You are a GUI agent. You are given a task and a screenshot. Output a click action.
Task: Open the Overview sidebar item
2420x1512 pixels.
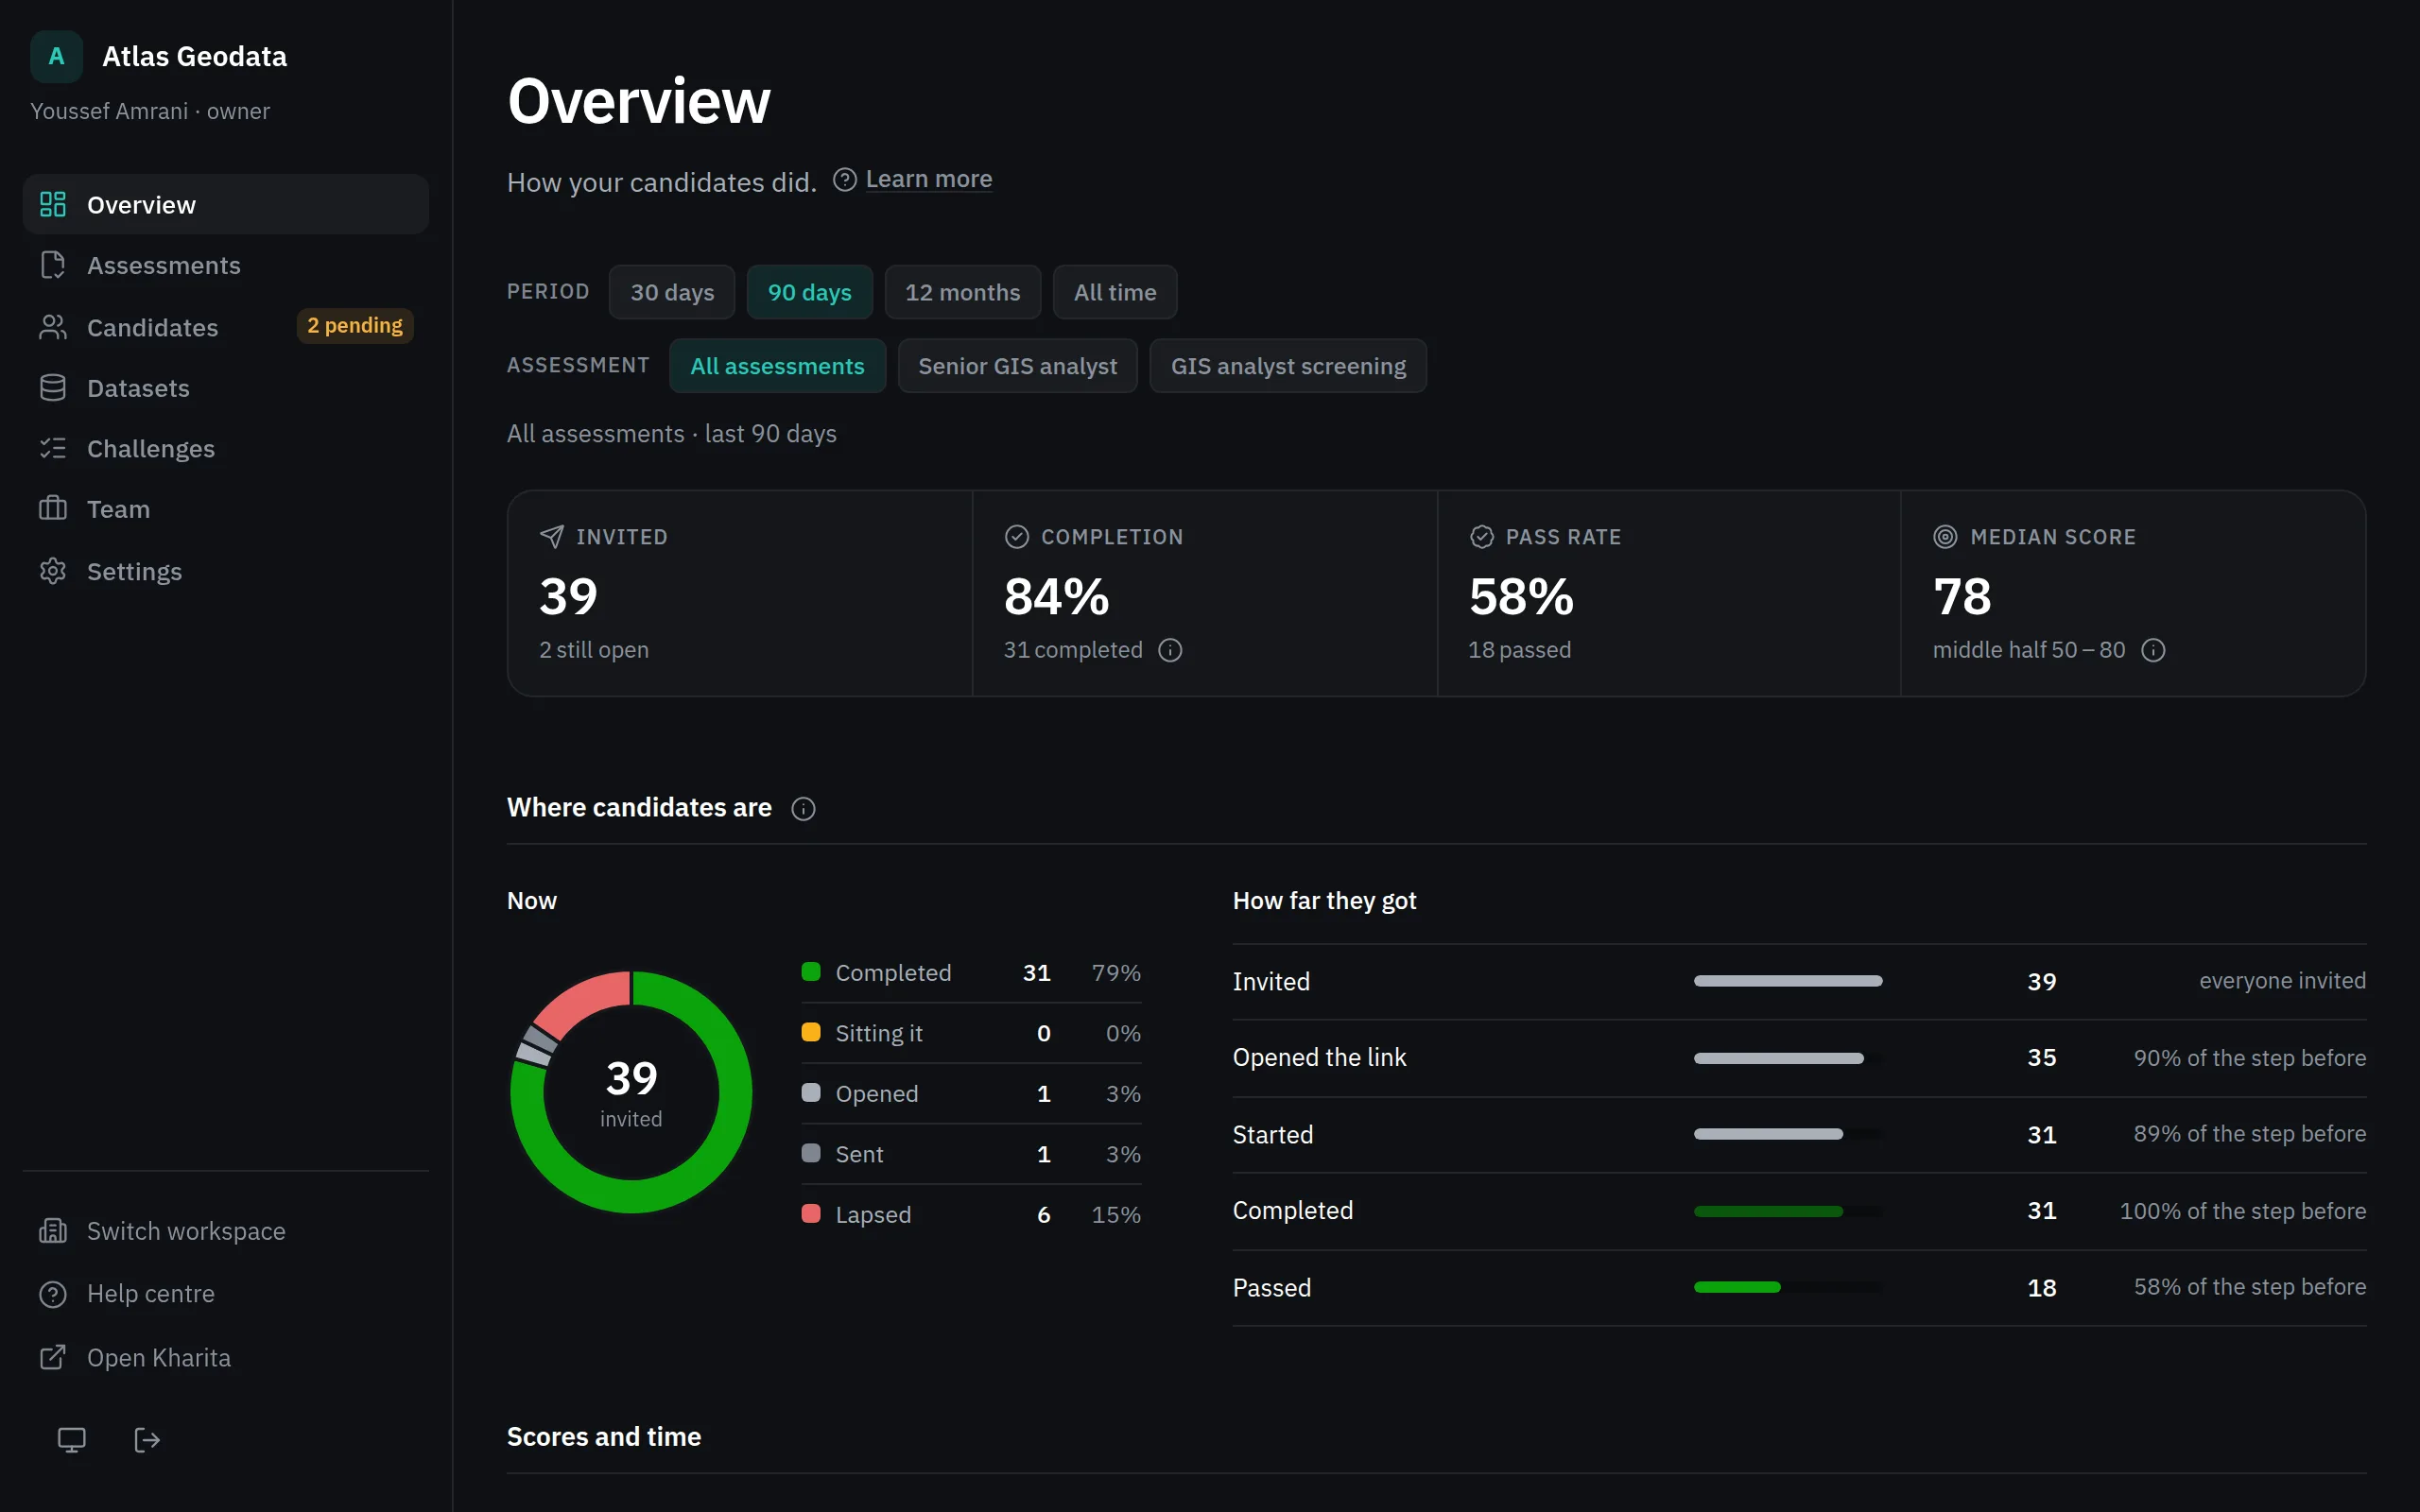pyautogui.click(x=226, y=204)
